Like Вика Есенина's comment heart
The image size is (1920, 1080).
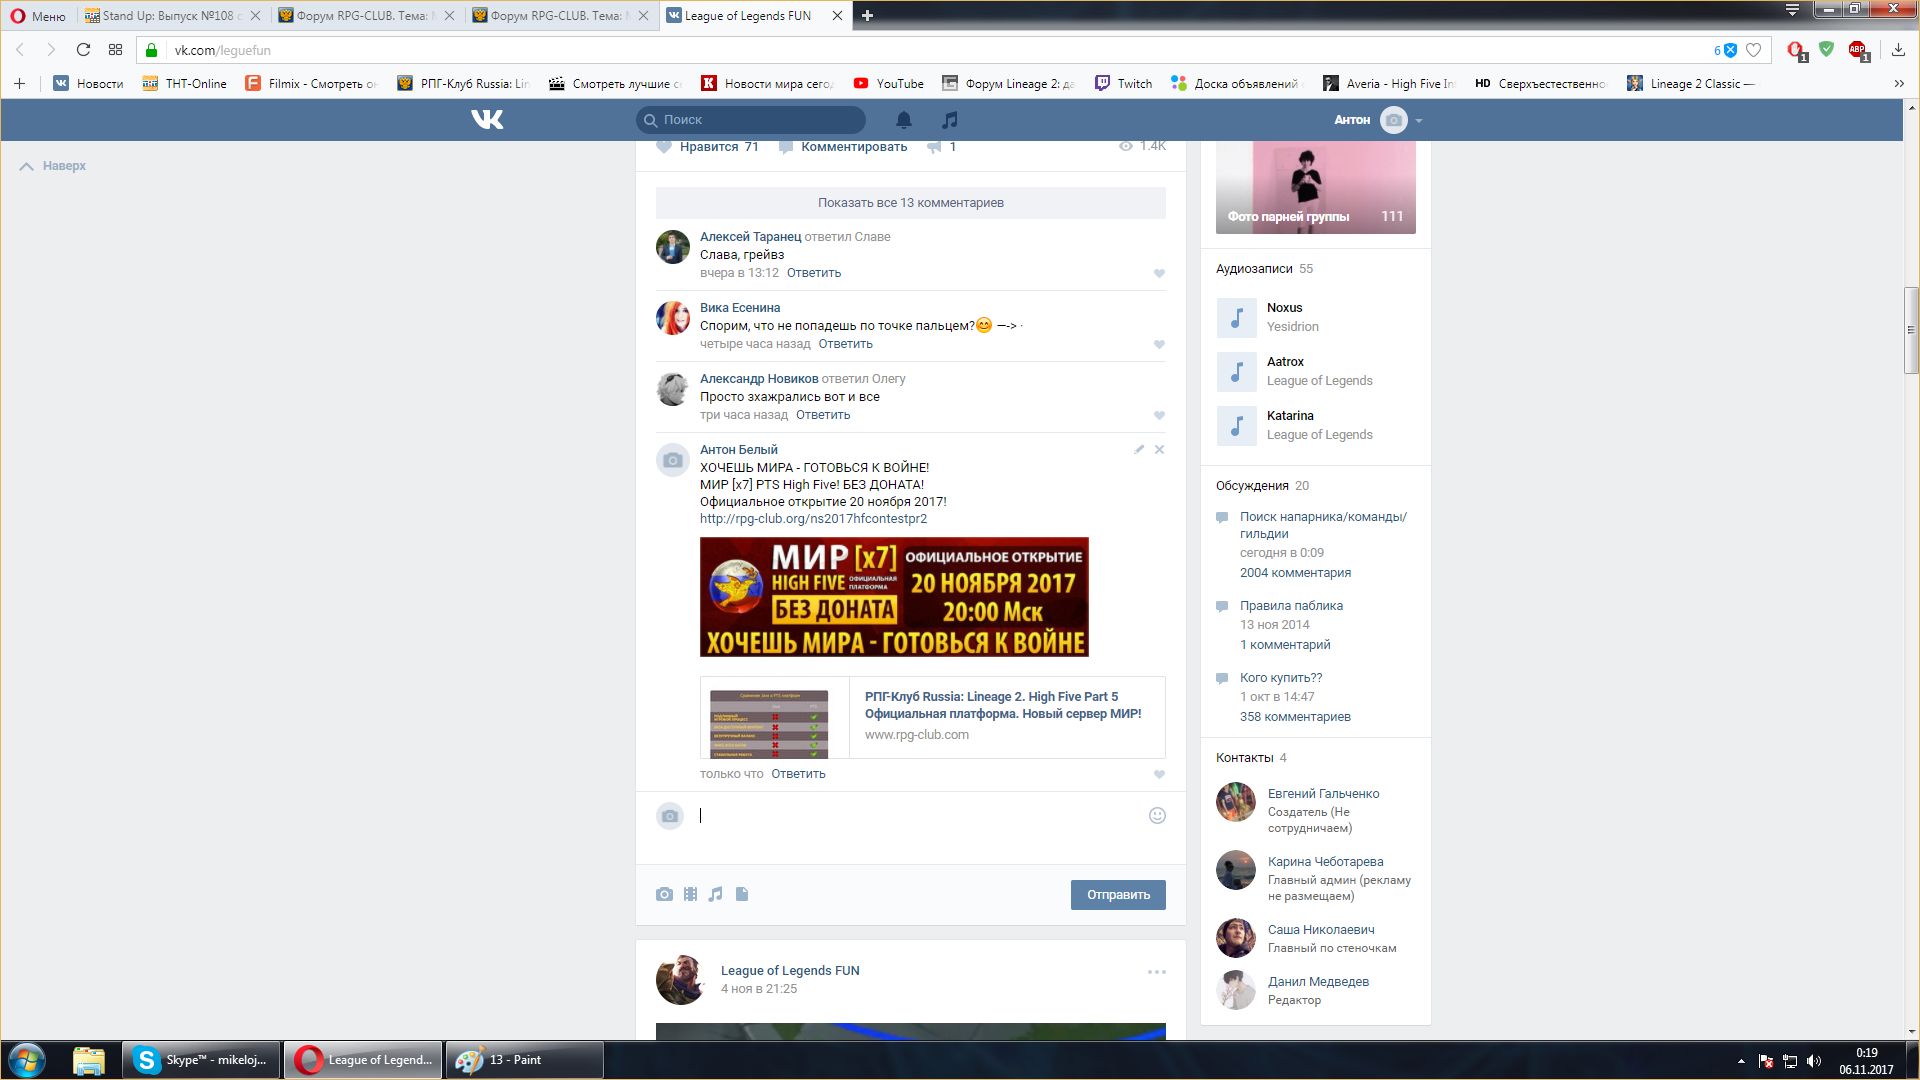1159,344
